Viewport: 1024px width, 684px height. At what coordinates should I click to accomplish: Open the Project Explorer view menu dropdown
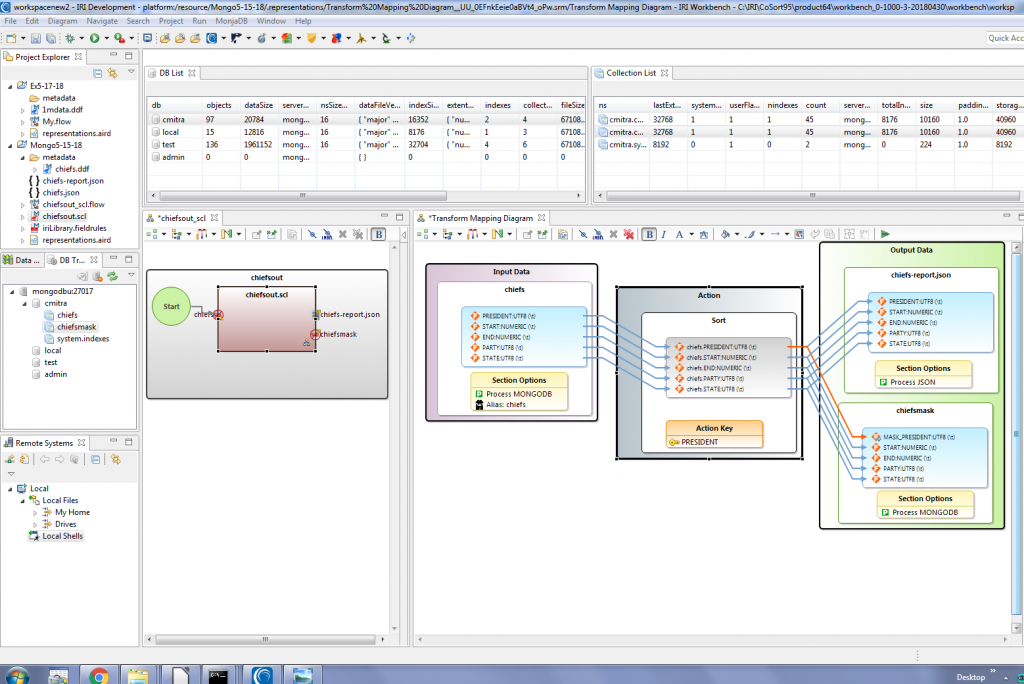pos(131,73)
